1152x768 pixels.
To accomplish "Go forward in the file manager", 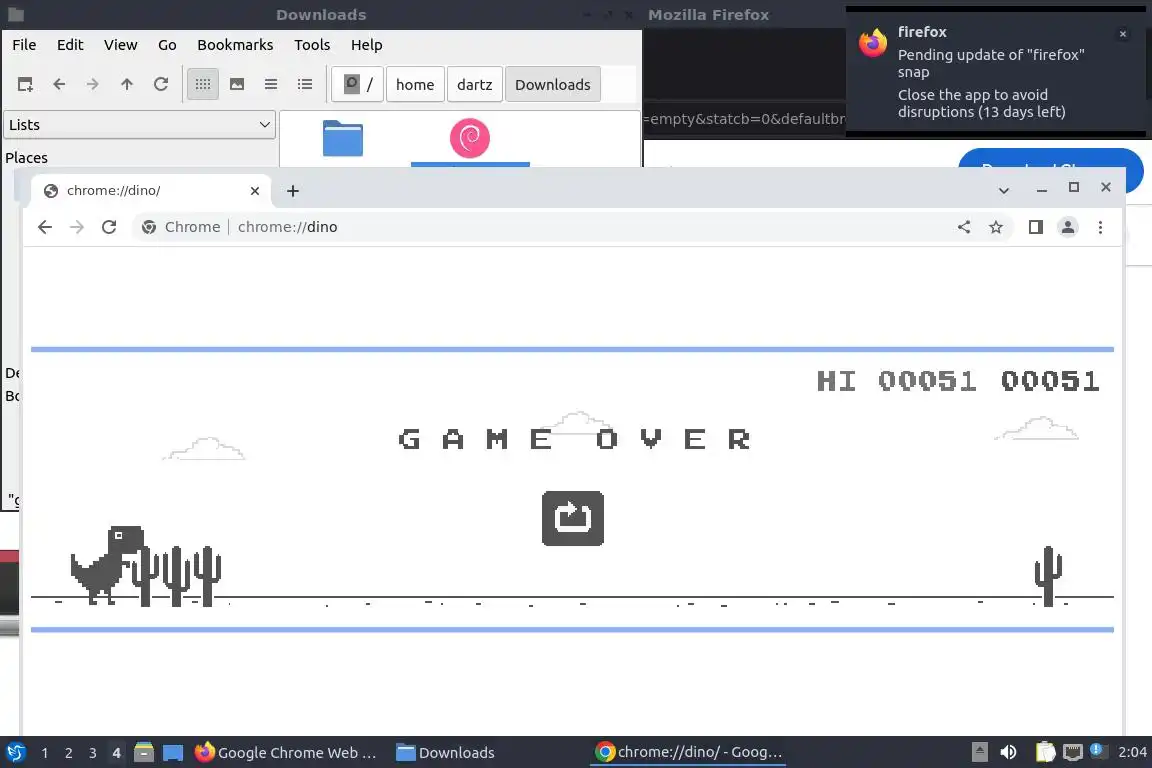I will [x=93, y=85].
